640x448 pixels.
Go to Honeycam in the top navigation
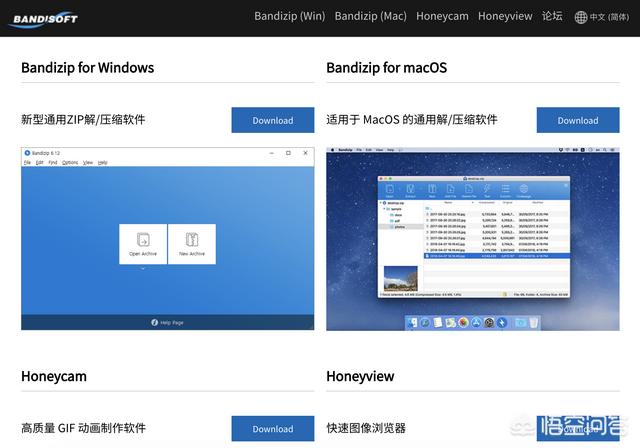(442, 16)
